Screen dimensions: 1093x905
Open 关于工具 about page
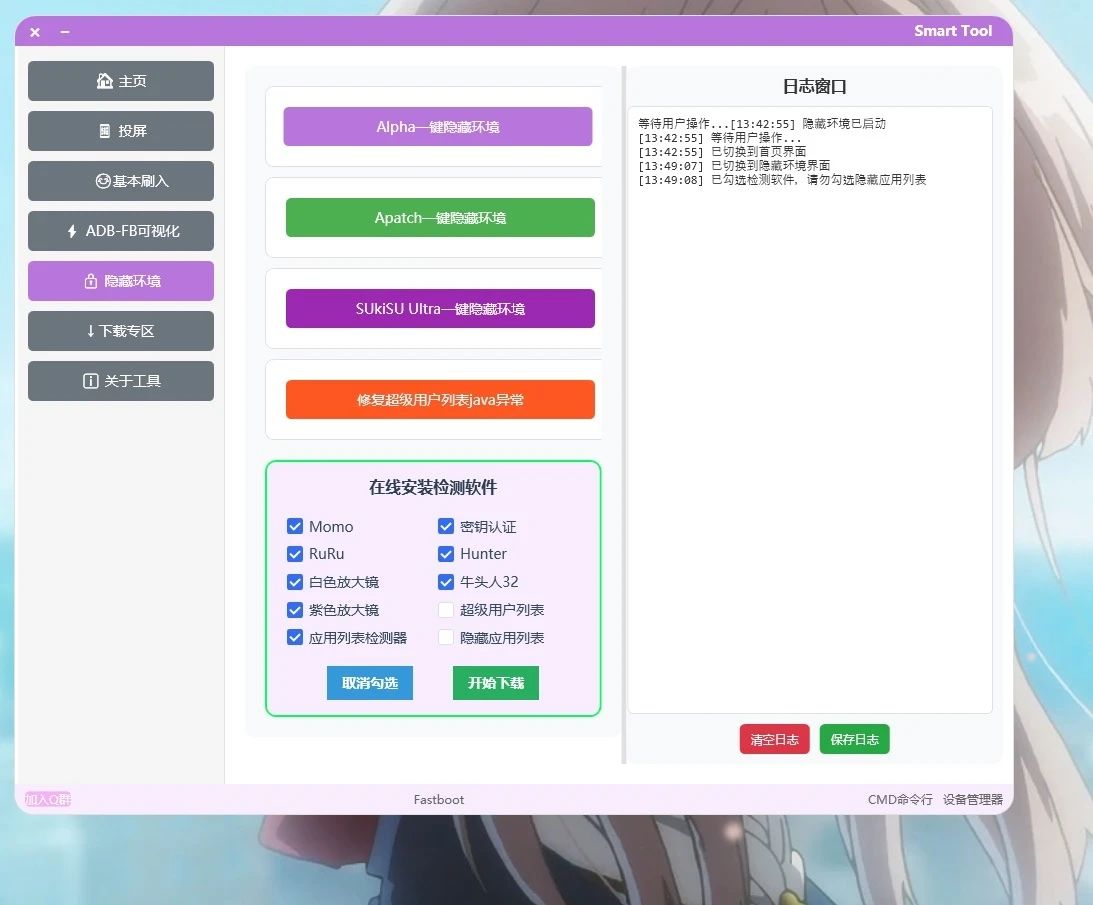pyautogui.click(x=121, y=381)
